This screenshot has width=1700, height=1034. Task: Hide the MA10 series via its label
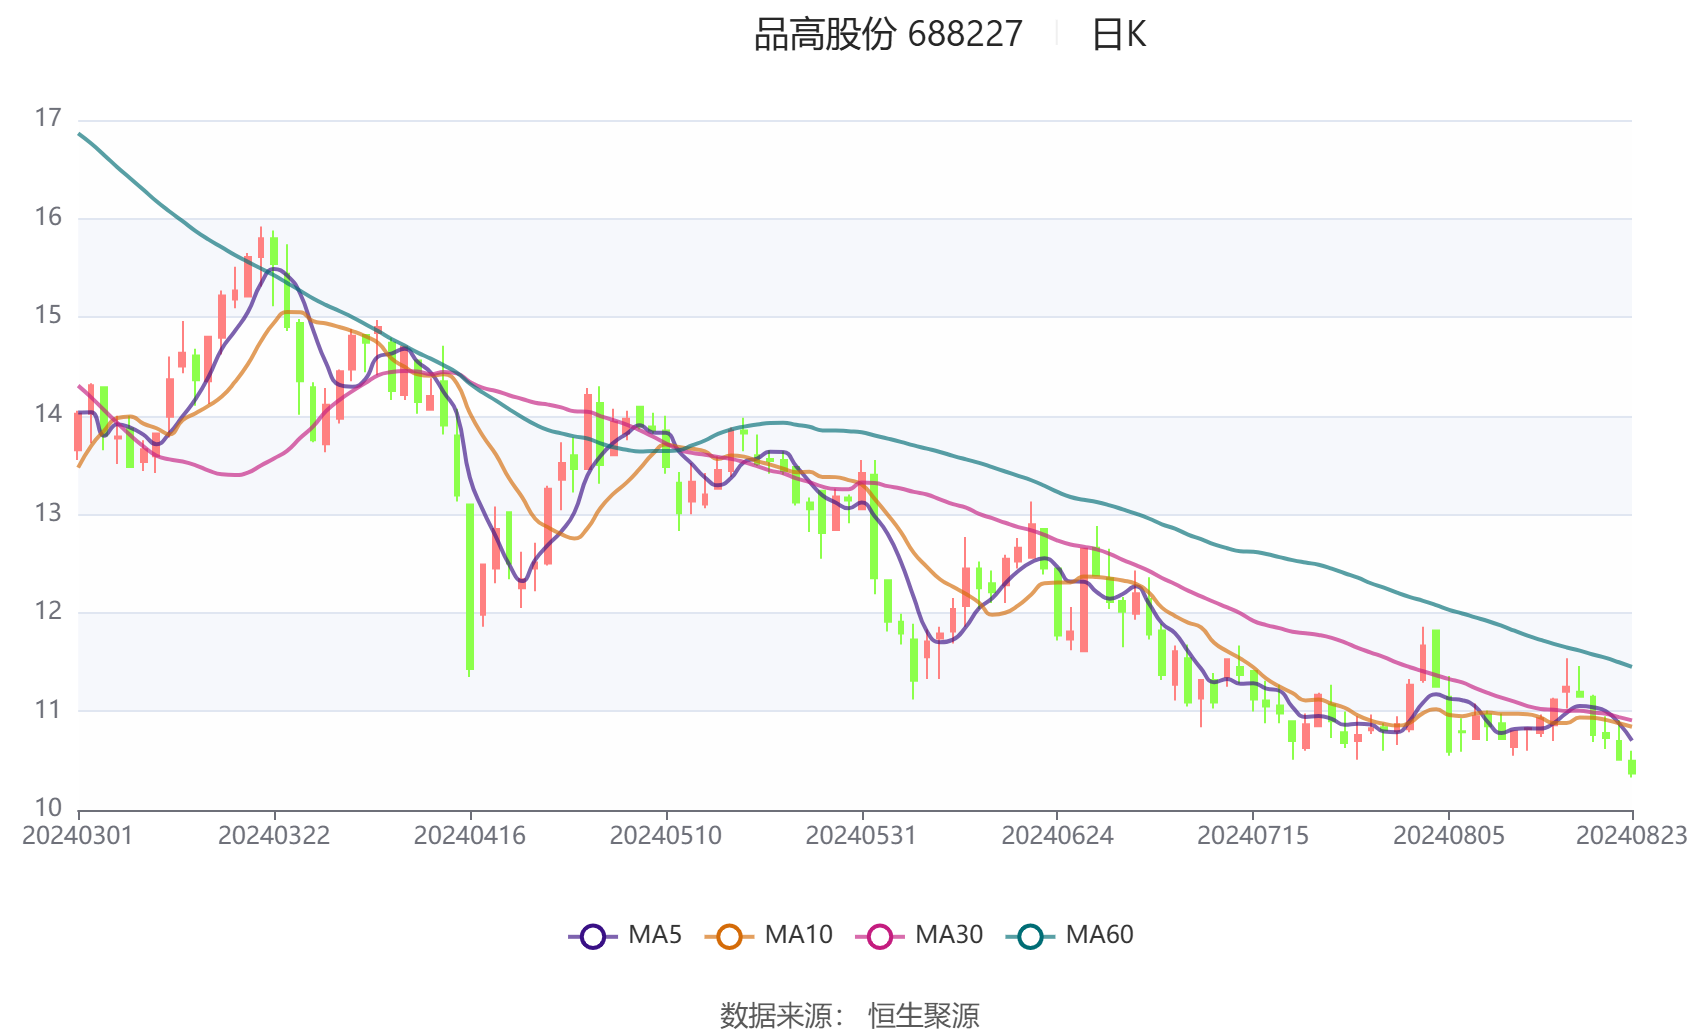coord(798,935)
